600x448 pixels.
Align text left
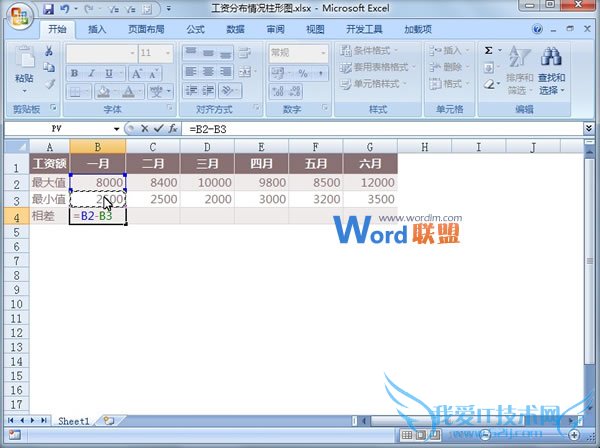[x=191, y=72]
